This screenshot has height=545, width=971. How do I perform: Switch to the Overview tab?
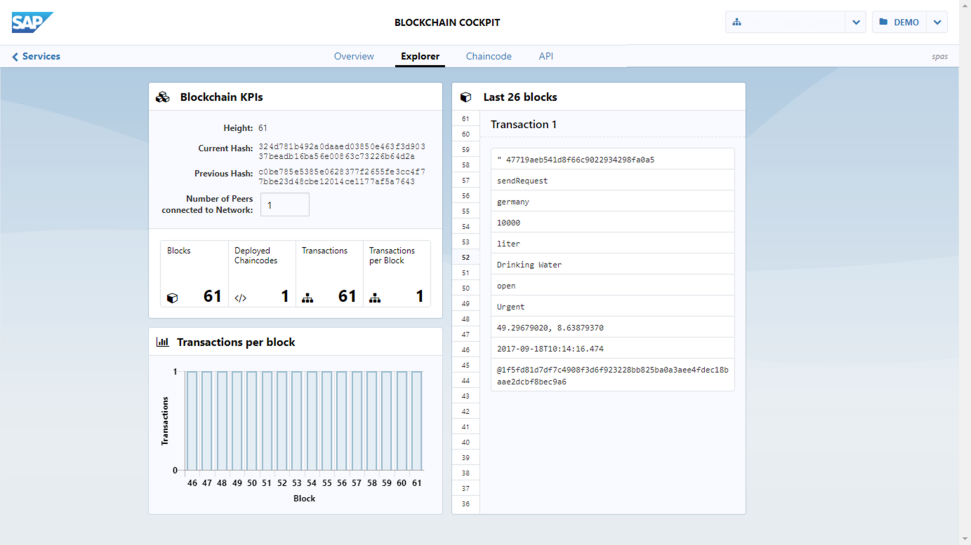click(354, 56)
